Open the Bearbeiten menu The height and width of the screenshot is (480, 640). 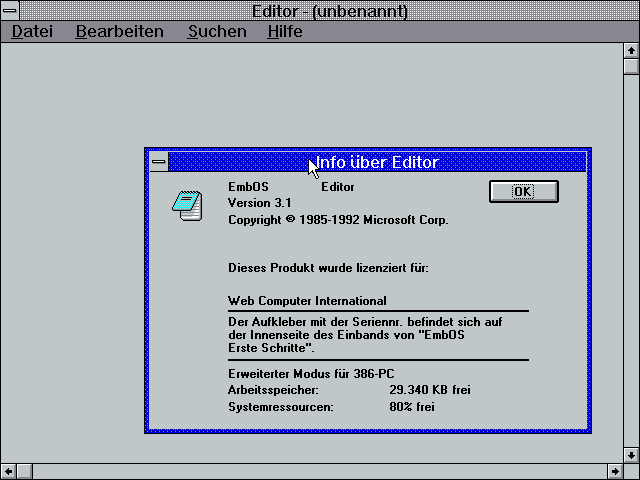click(119, 31)
